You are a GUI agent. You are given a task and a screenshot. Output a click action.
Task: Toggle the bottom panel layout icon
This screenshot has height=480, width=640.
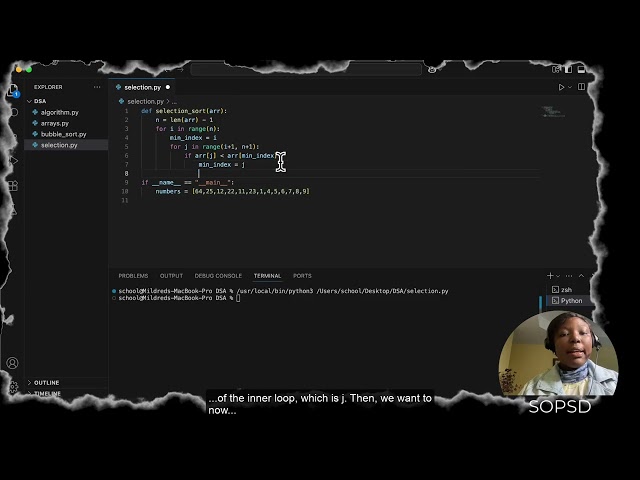581,69
